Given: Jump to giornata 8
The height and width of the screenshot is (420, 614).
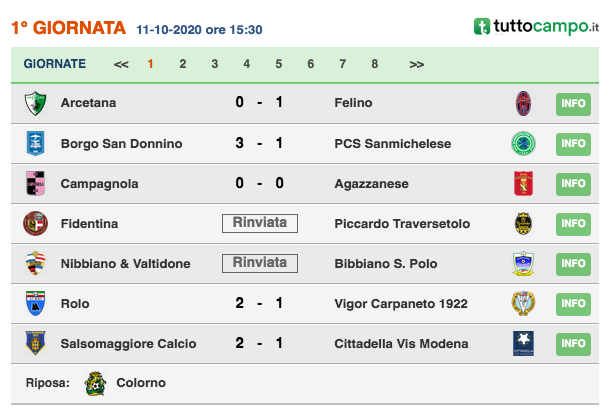Looking at the screenshot, I should (375, 64).
